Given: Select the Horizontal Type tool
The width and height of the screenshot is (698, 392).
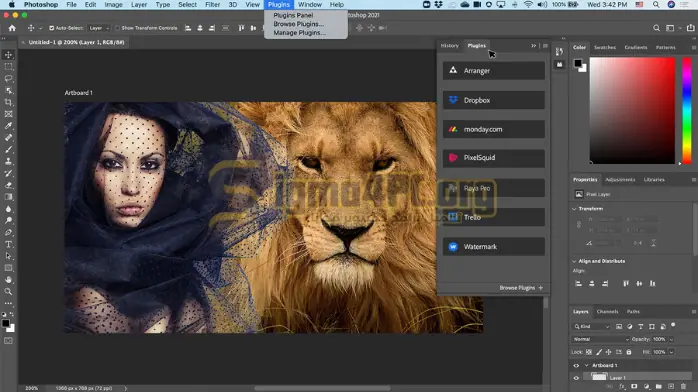Looking at the screenshot, I should click(x=8, y=244).
